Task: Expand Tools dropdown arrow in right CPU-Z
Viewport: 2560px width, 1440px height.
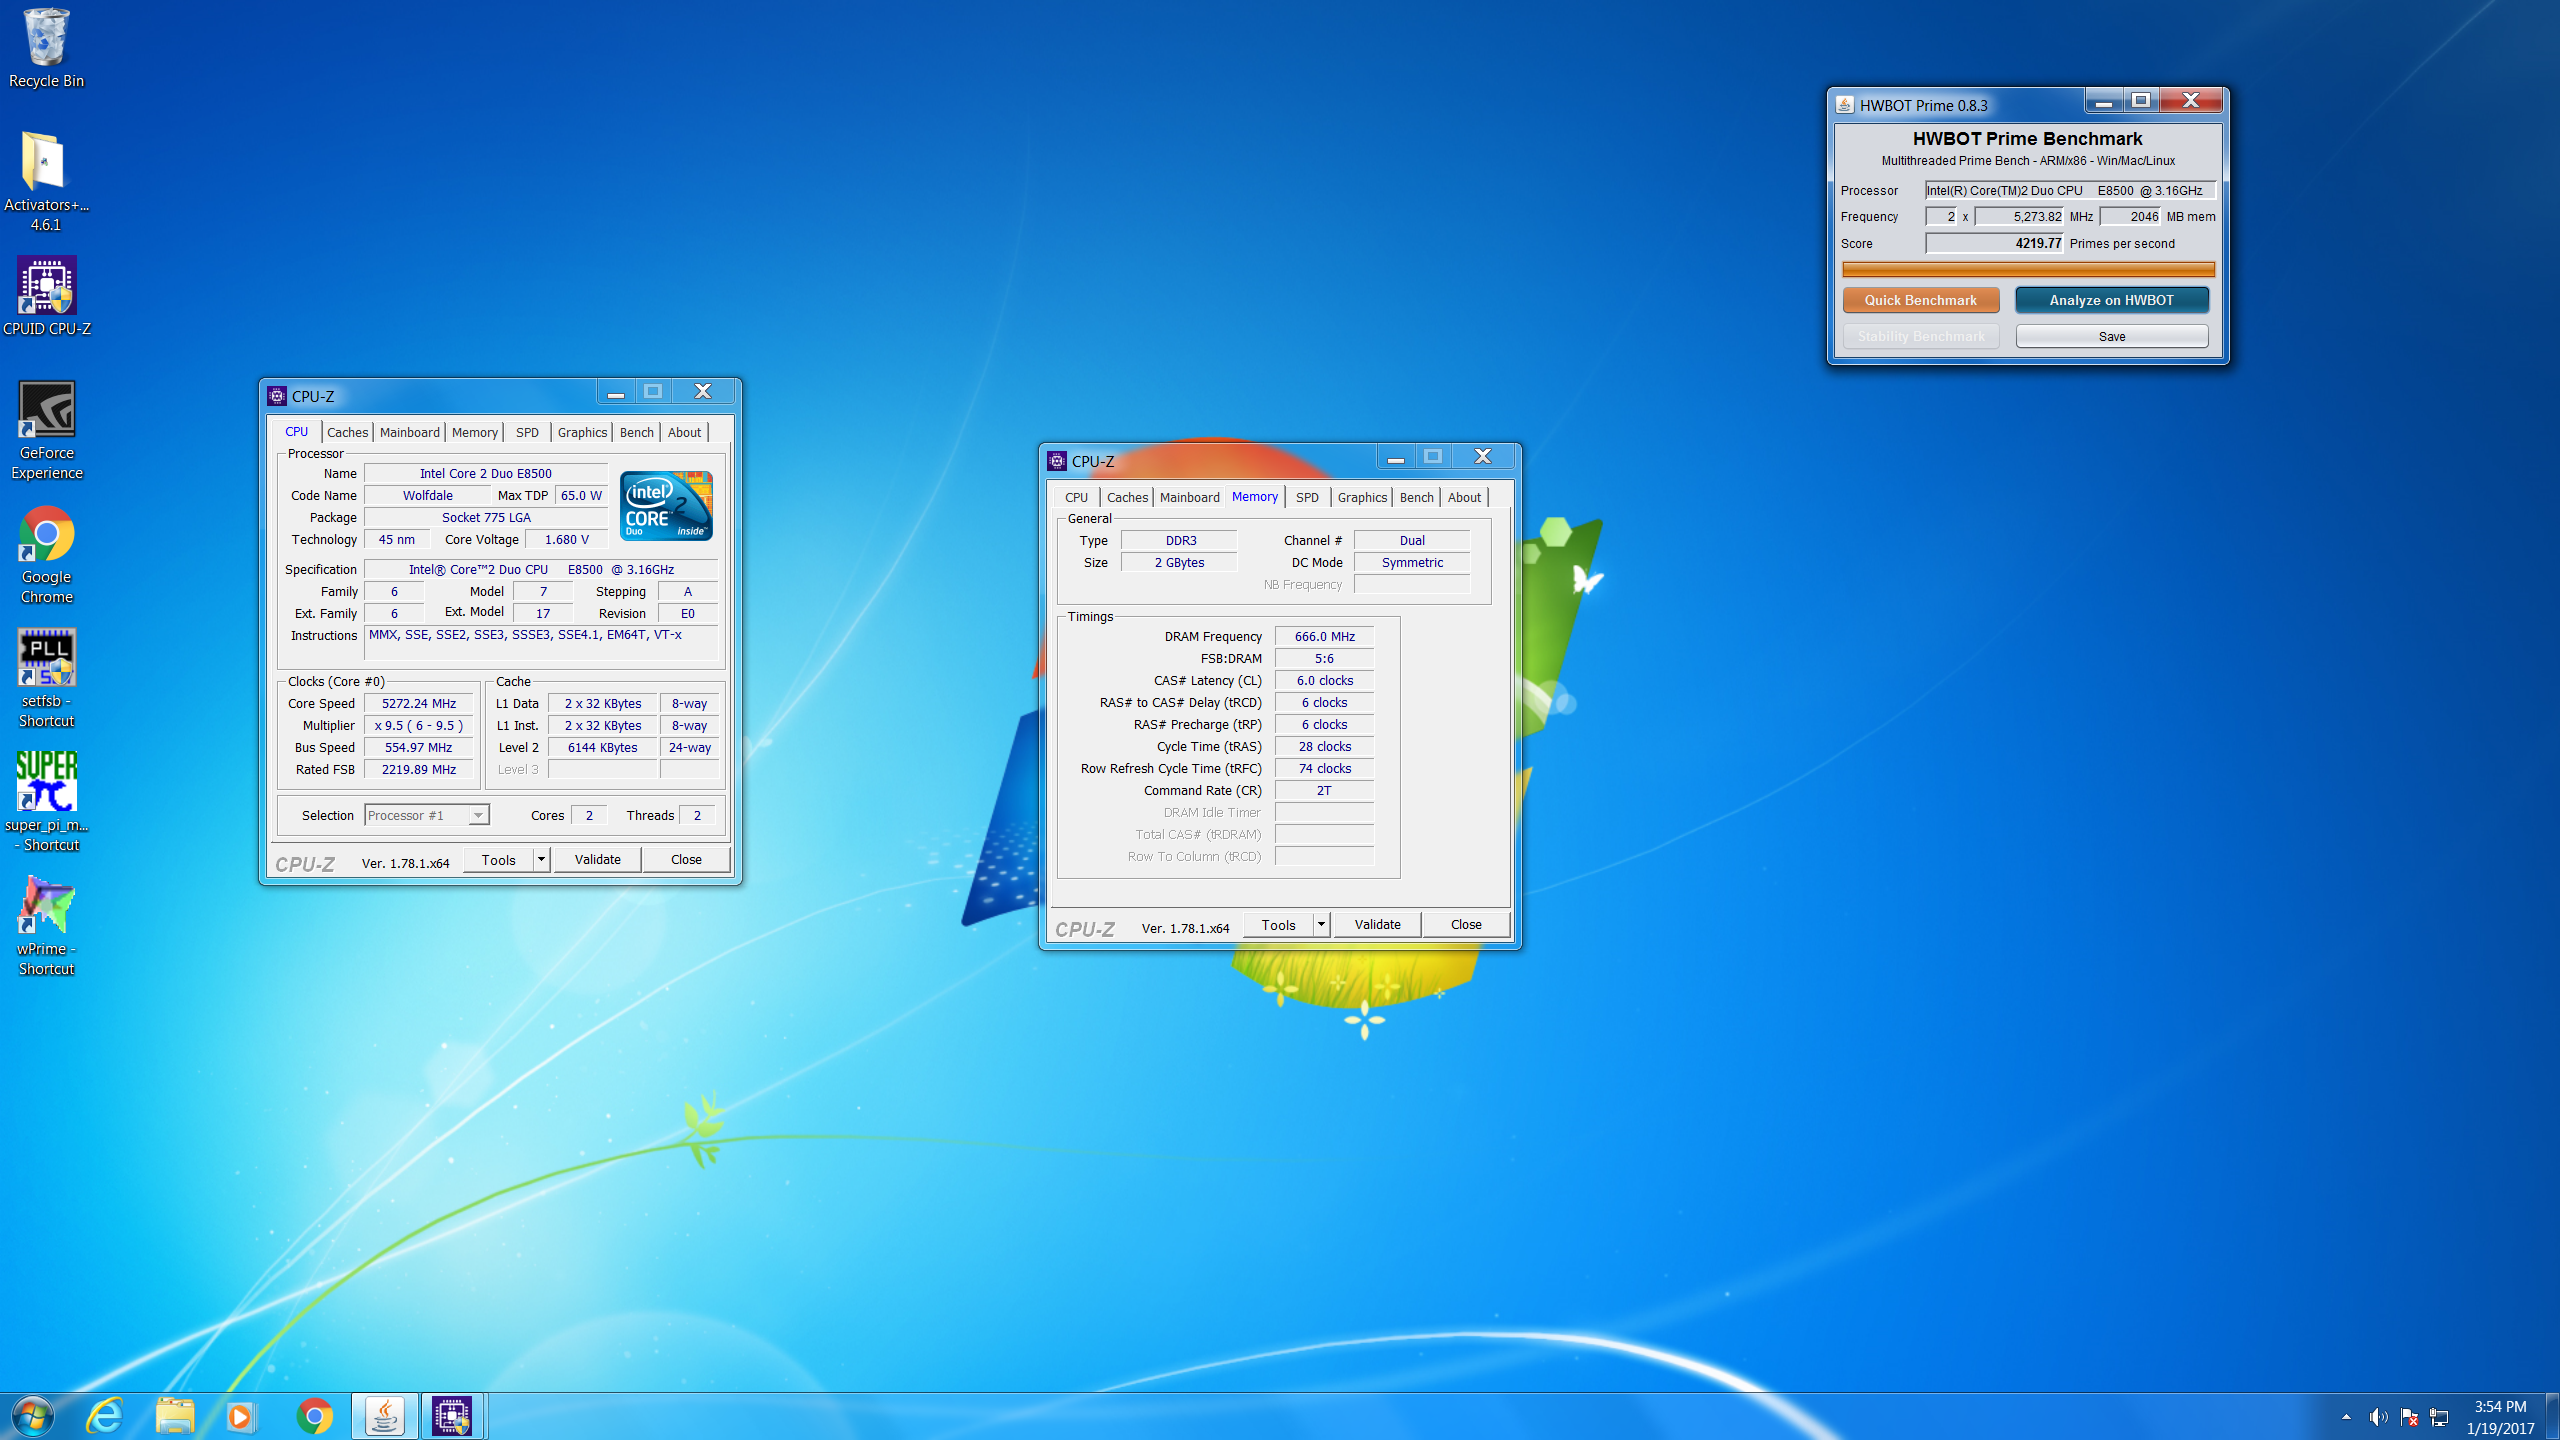Action: point(1321,924)
